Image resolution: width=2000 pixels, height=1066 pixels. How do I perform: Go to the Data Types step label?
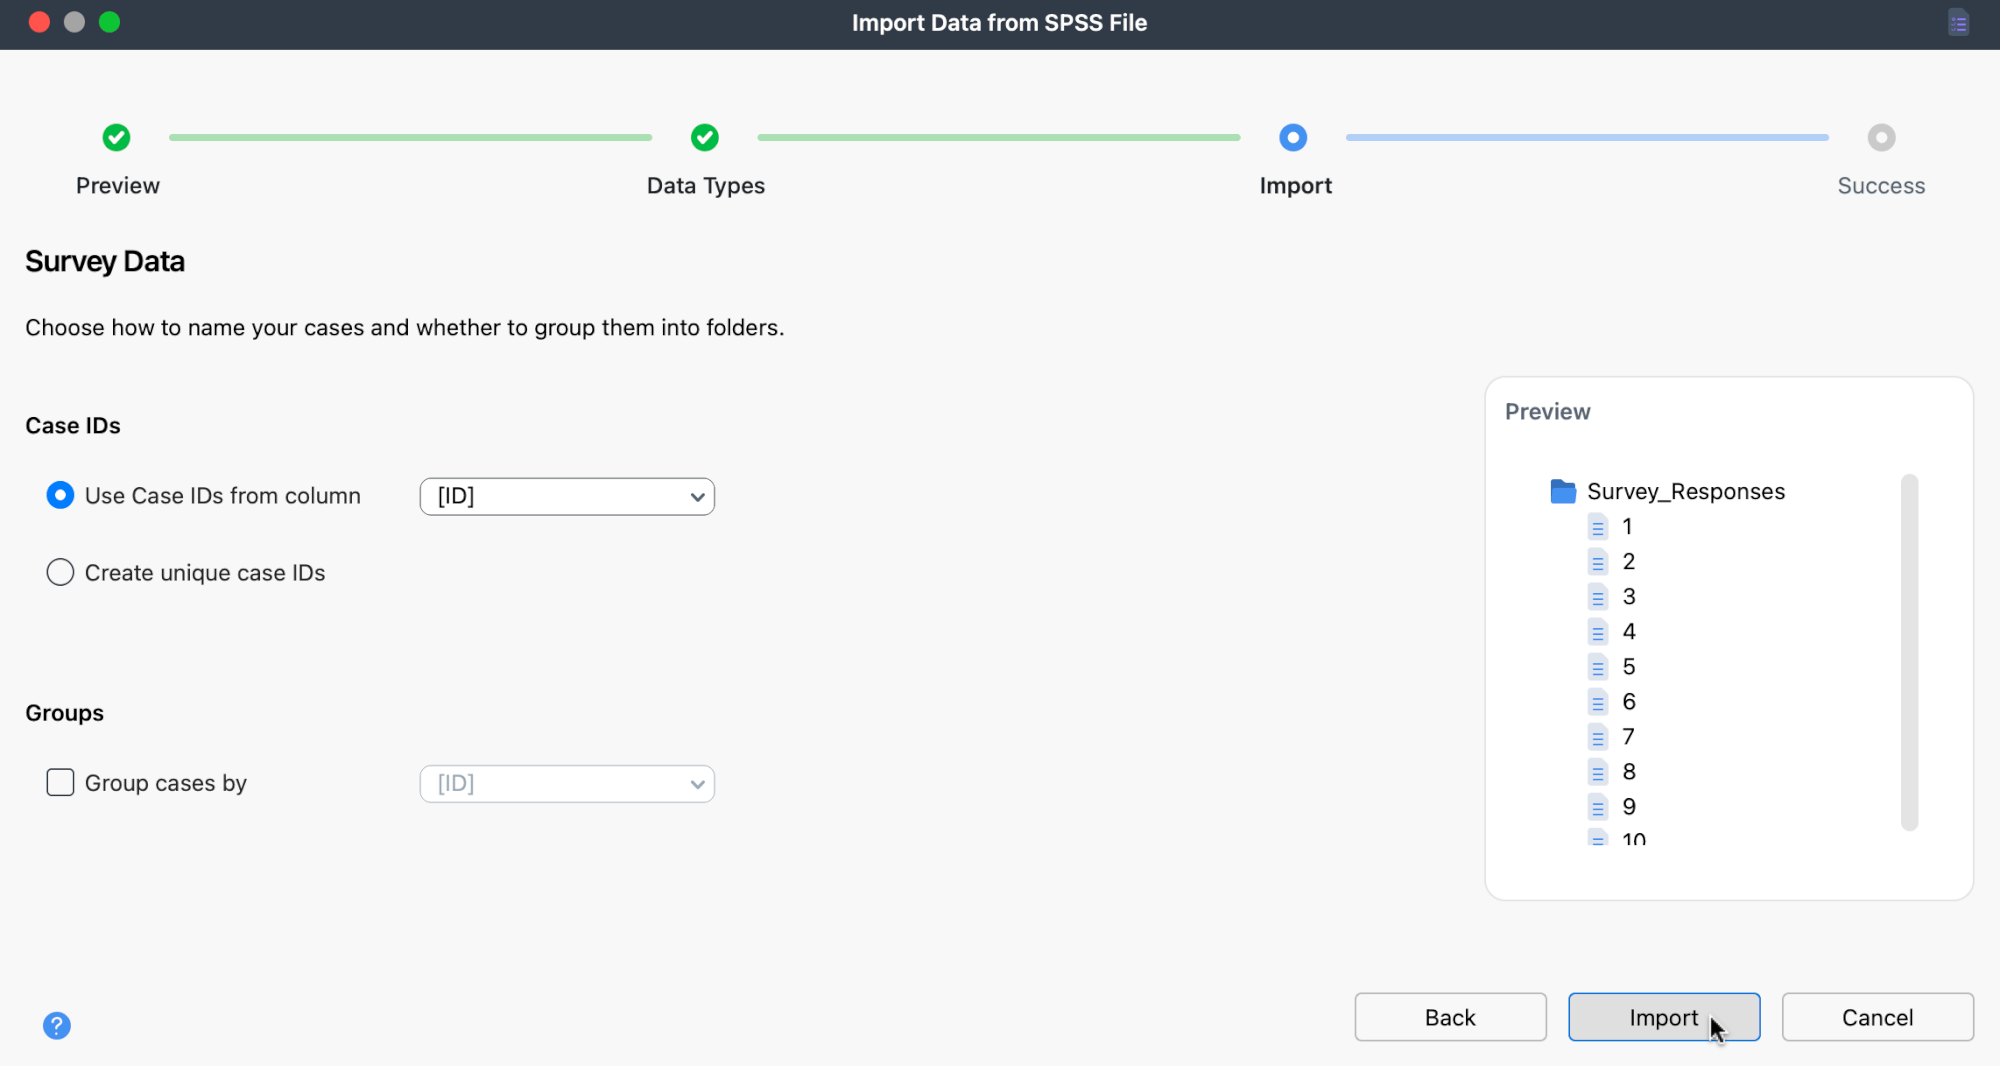click(706, 186)
